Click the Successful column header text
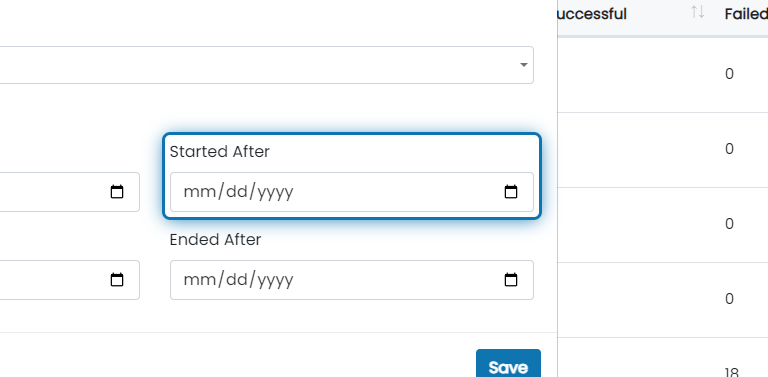768x377 pixels. tap(592, 14)
